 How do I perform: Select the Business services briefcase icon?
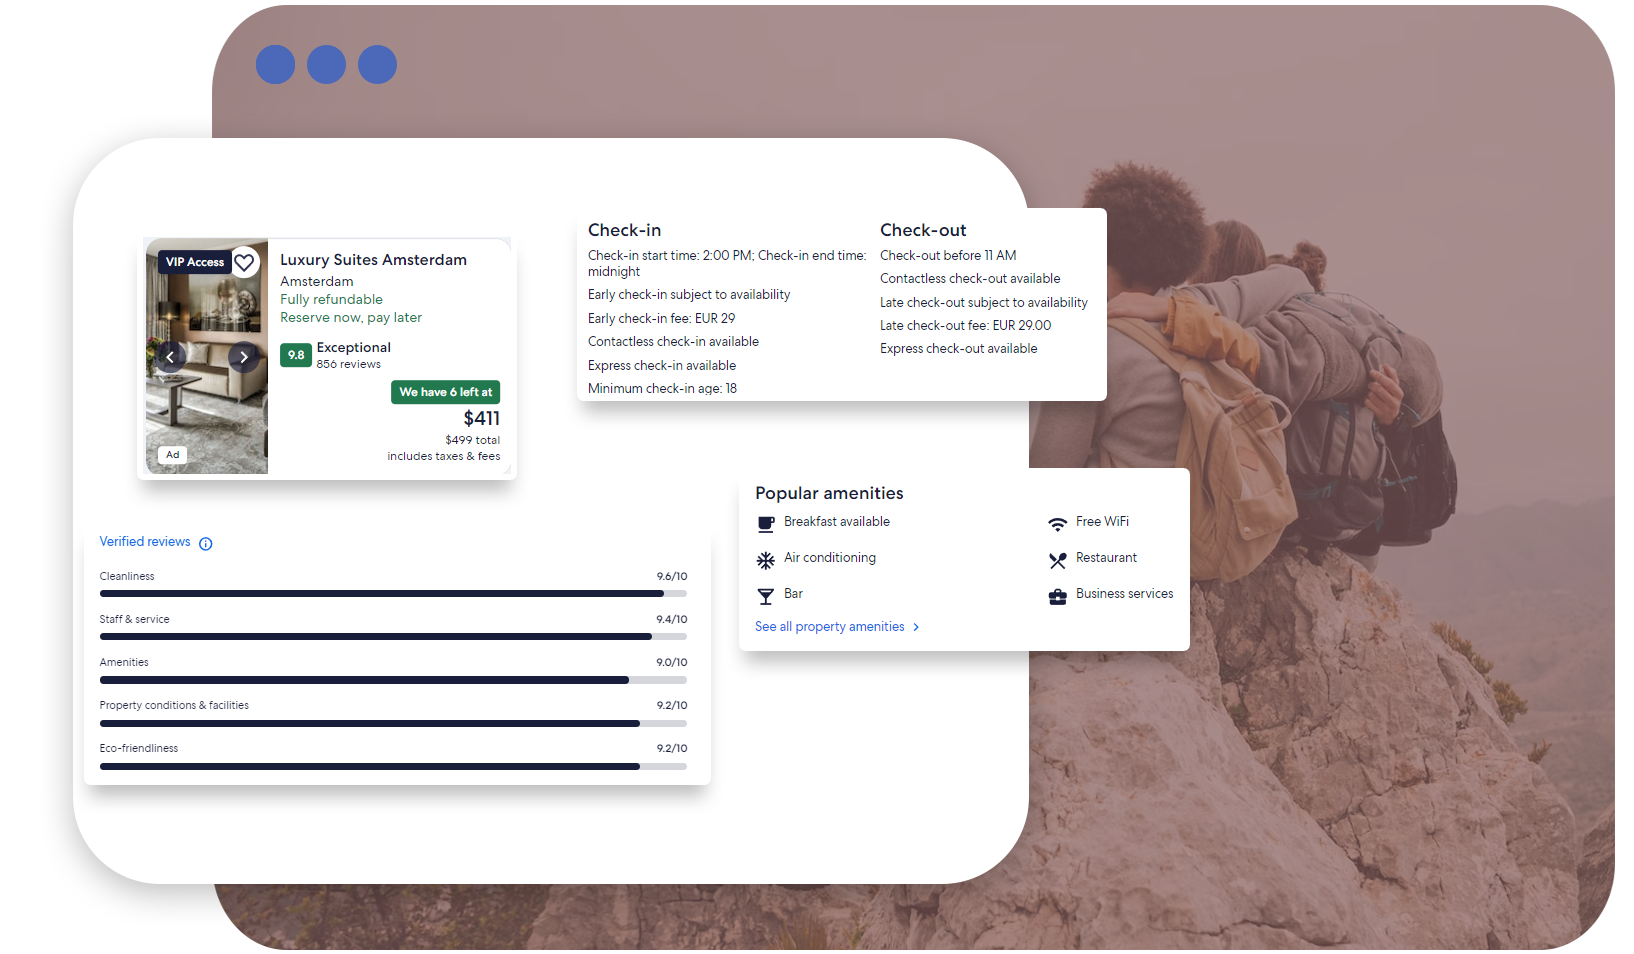[1058, 595]
